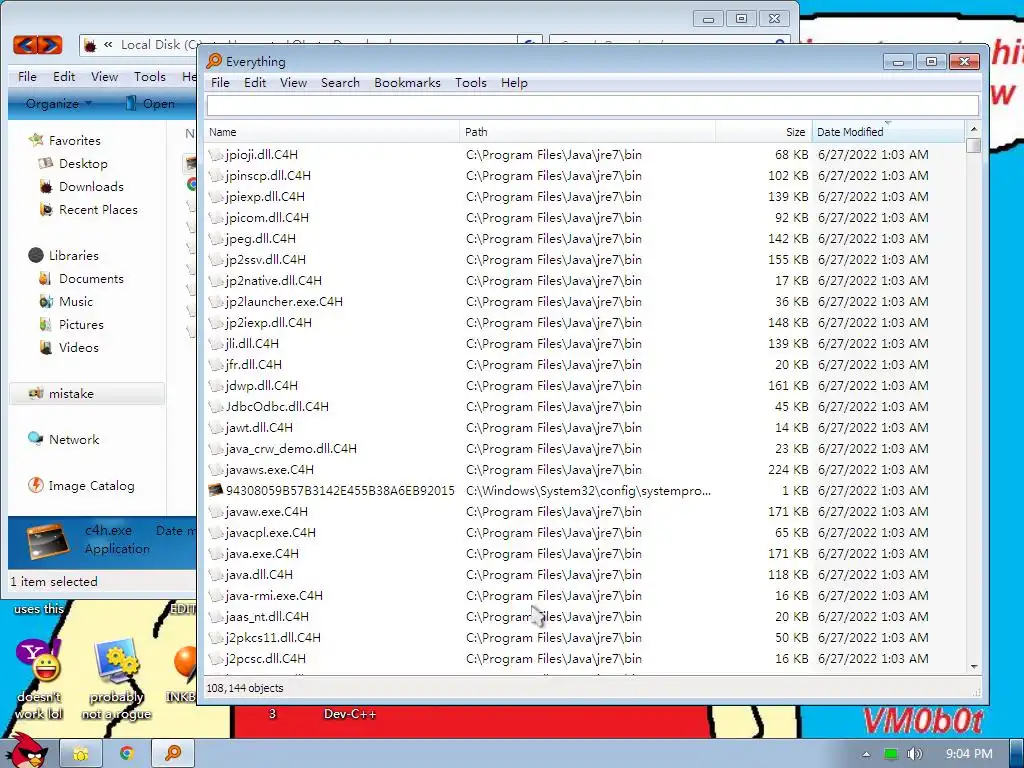The height and width of the screenshot is (768, 1024).
Task: Sort results by the Path column header
Action: tap(588, 132)
